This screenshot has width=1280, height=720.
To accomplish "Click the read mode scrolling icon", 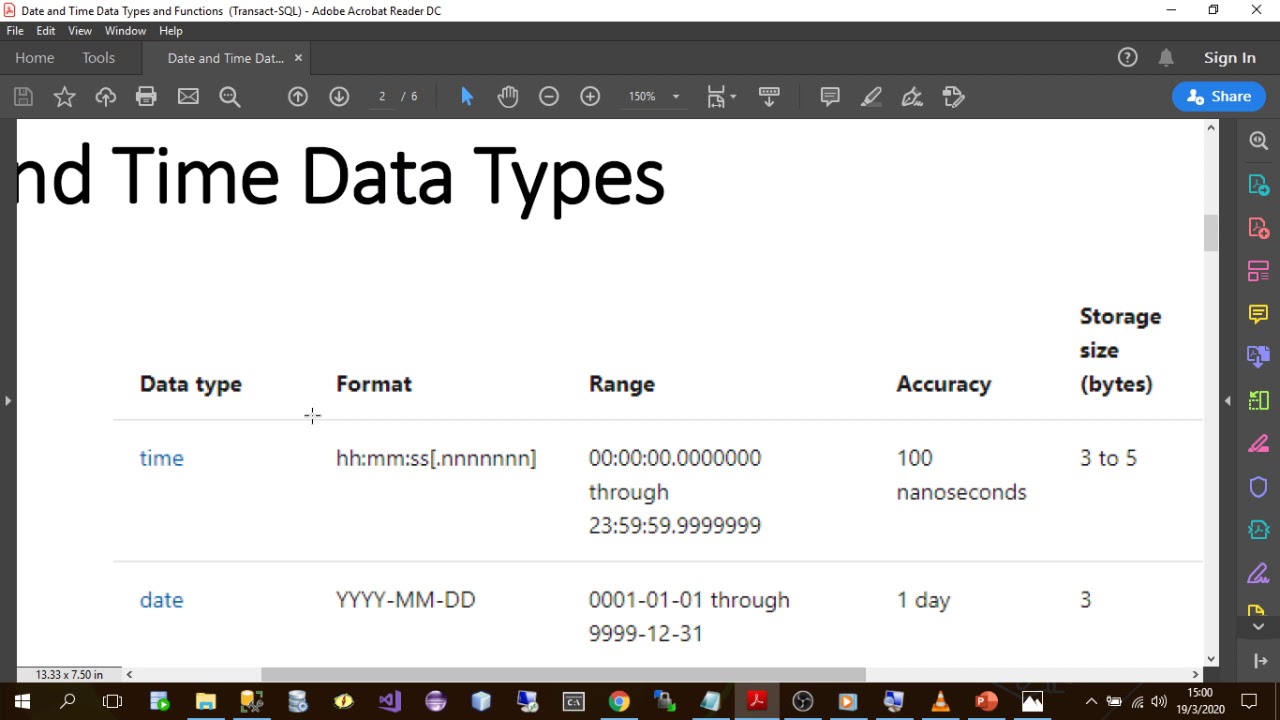I will pos(769,97).
